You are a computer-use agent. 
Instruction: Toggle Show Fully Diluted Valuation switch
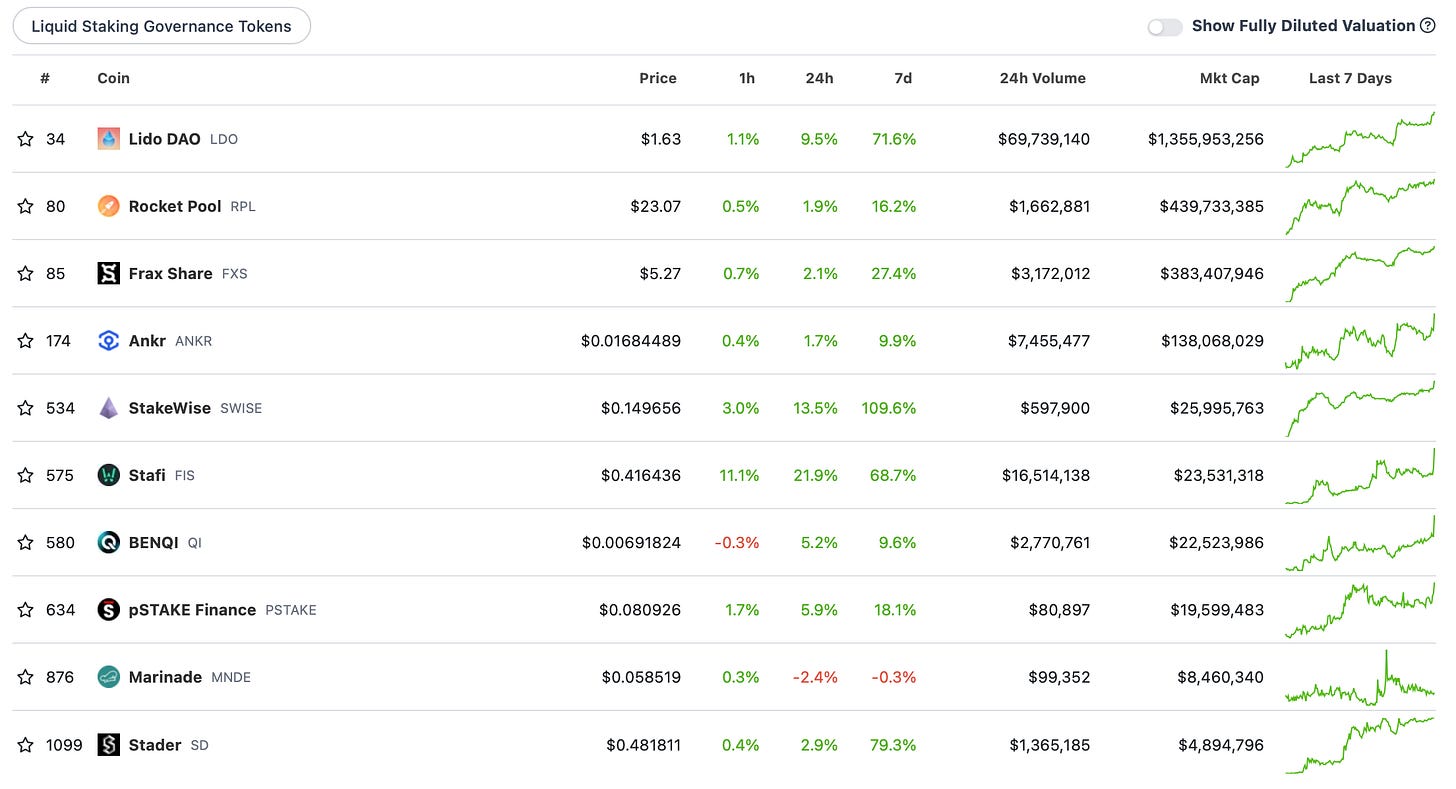(1165, 27)
